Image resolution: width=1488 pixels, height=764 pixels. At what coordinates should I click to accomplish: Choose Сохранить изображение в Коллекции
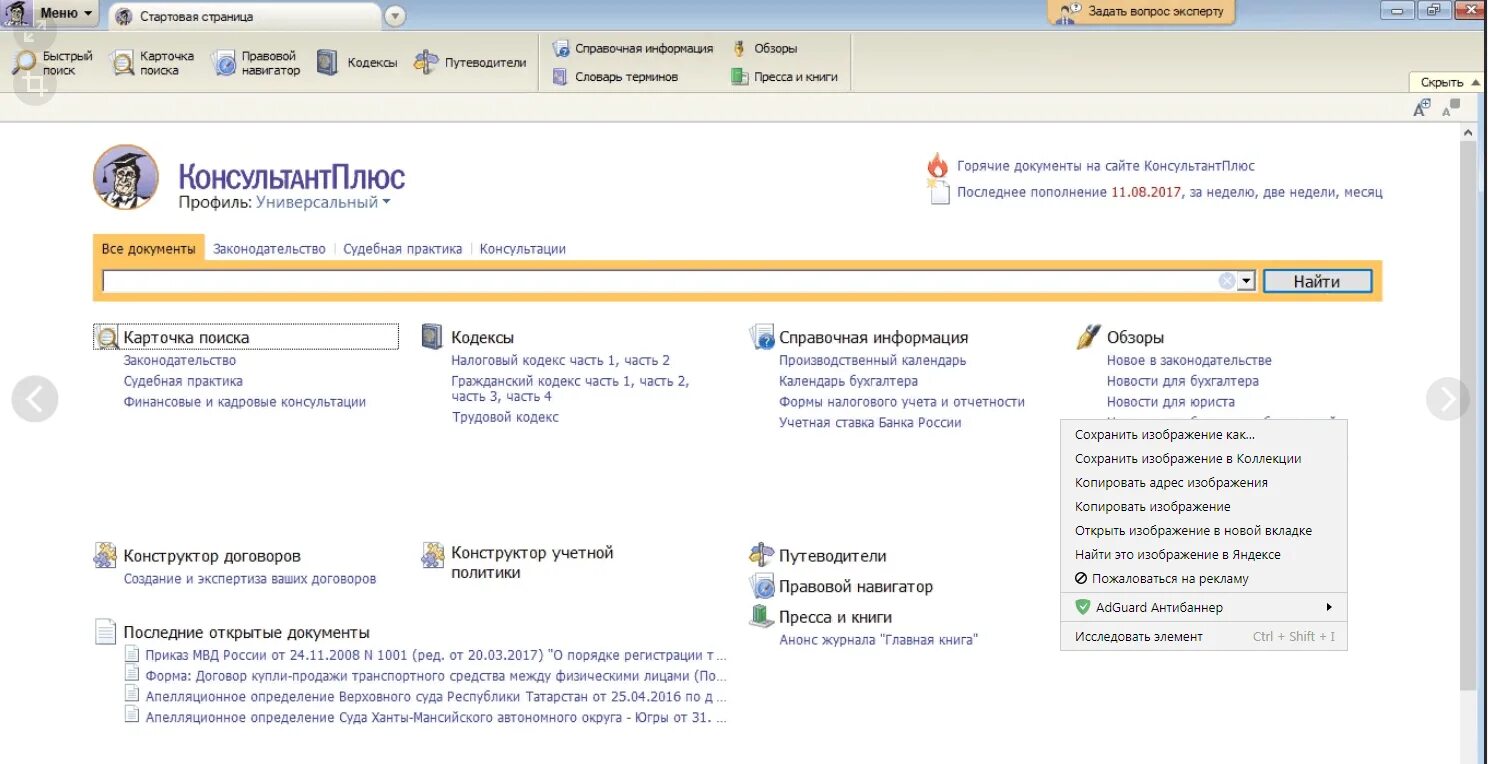[1204, 459]
